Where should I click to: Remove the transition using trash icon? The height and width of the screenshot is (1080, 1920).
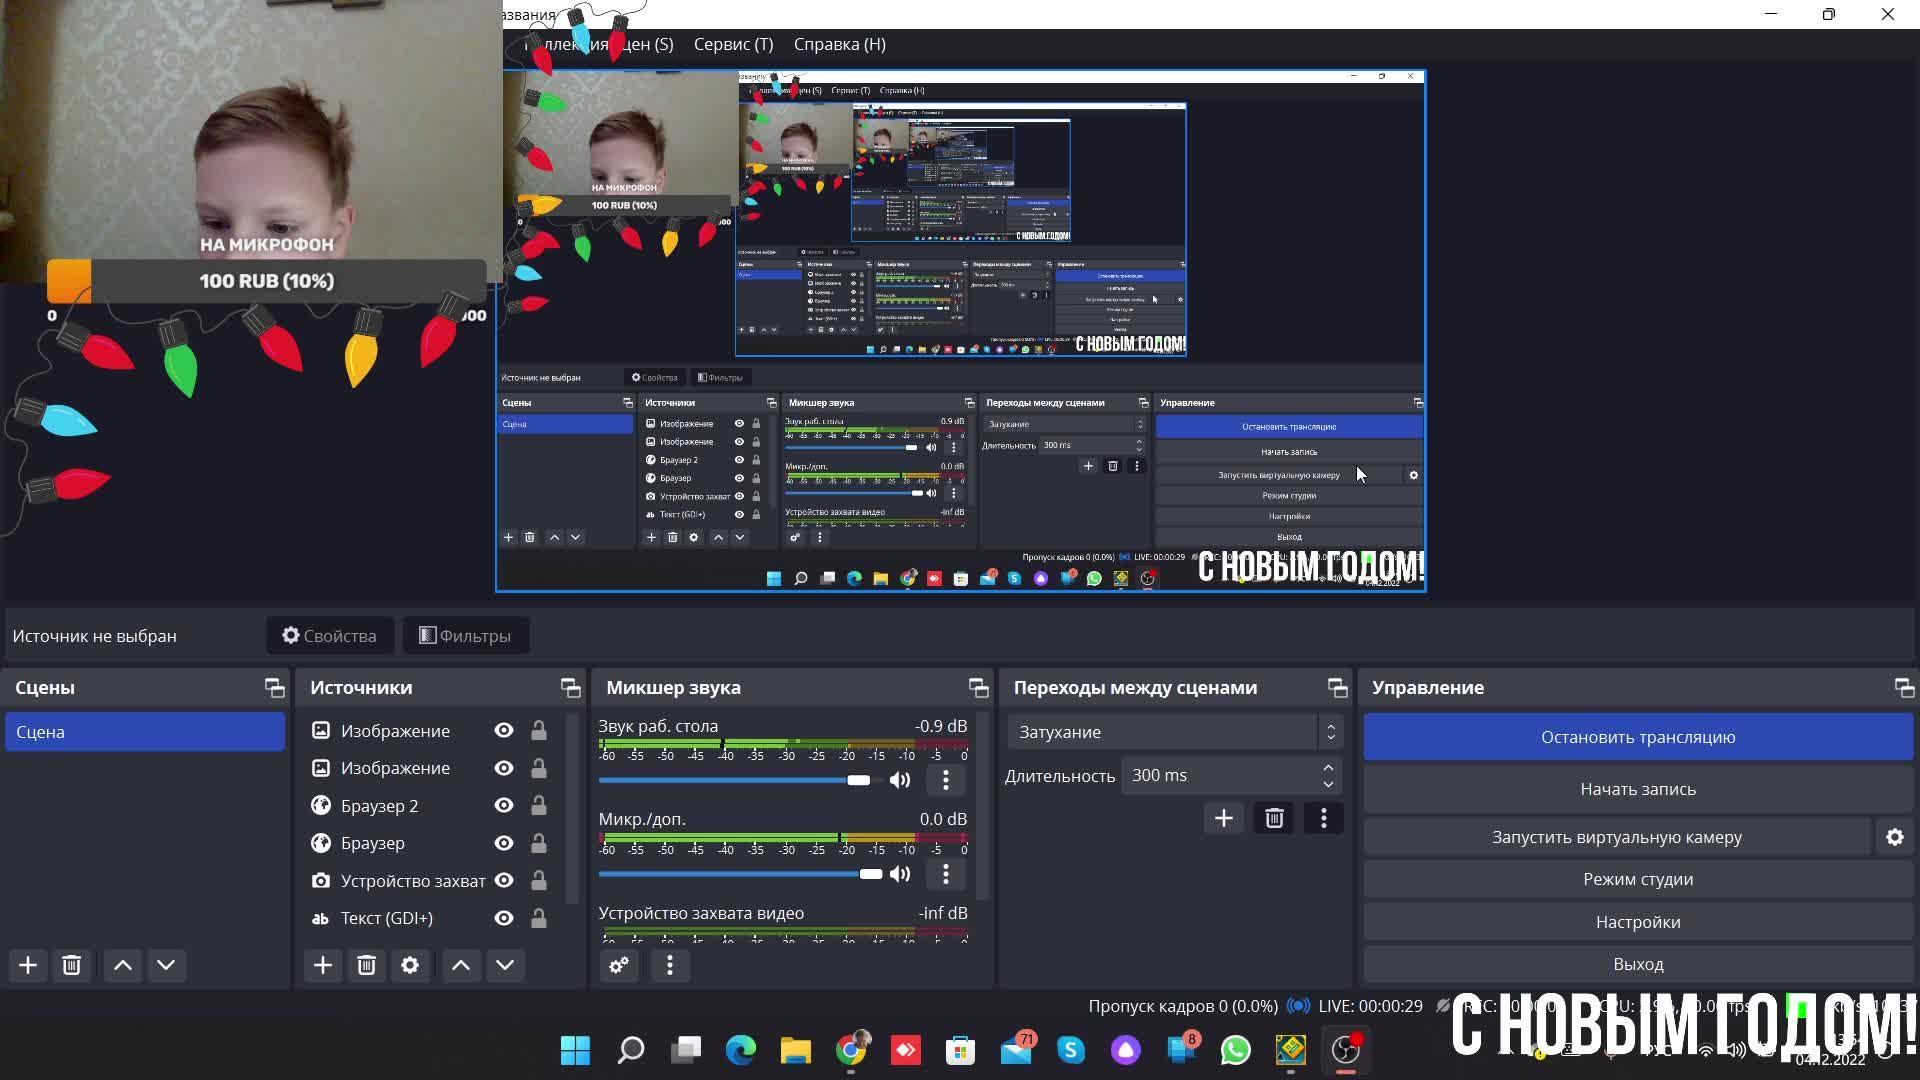[x=1274, y=818]
